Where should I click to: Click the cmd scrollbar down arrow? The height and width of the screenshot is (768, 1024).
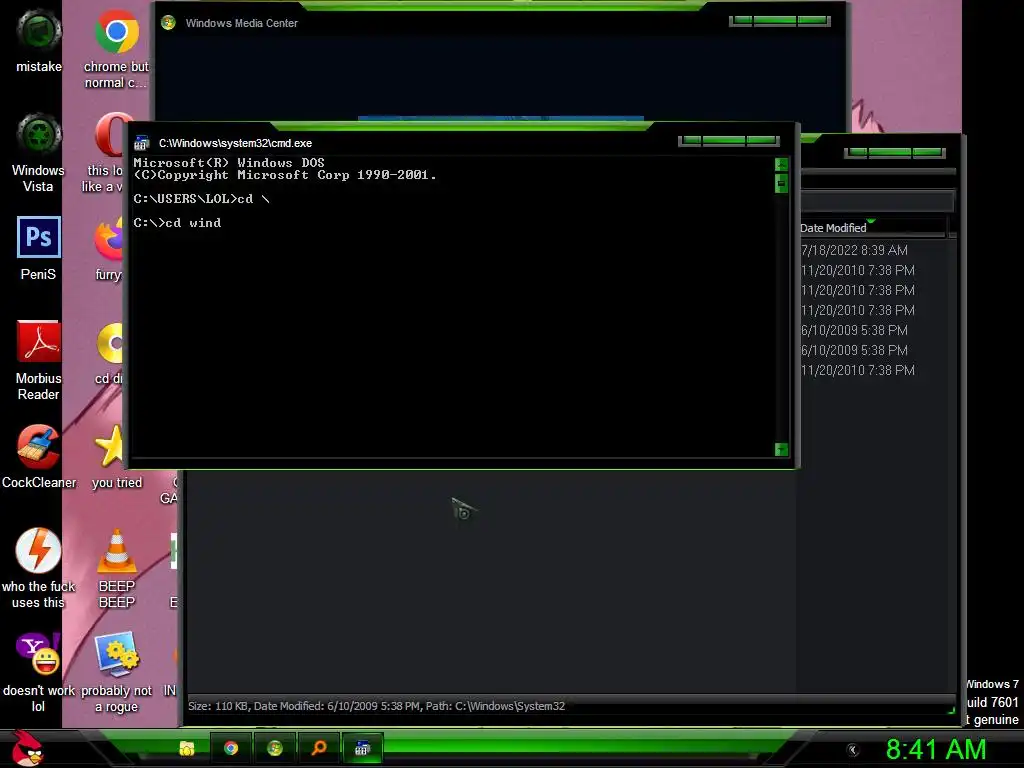[x=781, y=449]
